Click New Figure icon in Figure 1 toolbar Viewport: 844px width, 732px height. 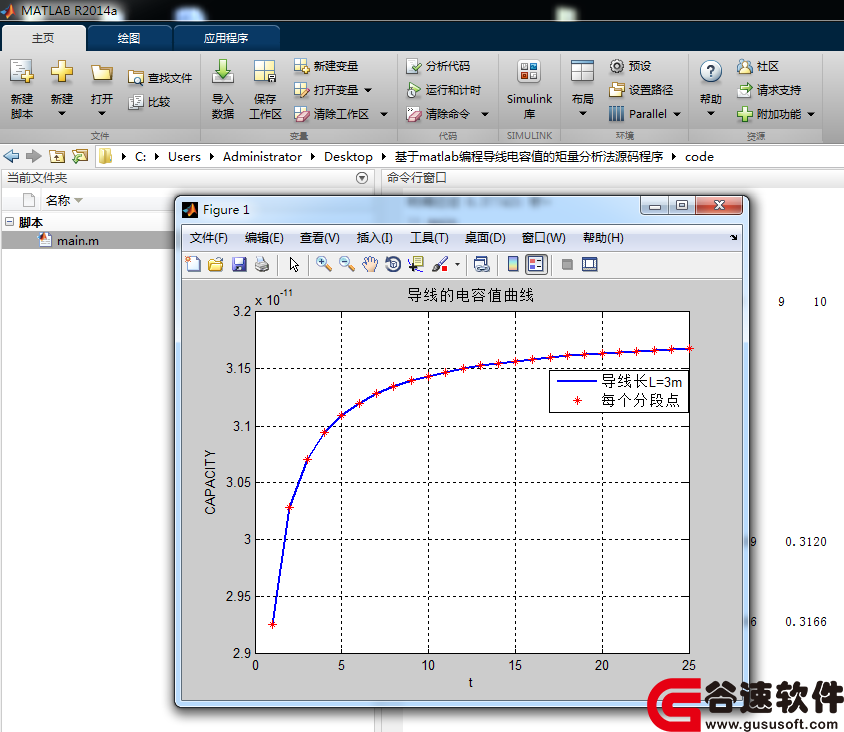click(193, 264)
